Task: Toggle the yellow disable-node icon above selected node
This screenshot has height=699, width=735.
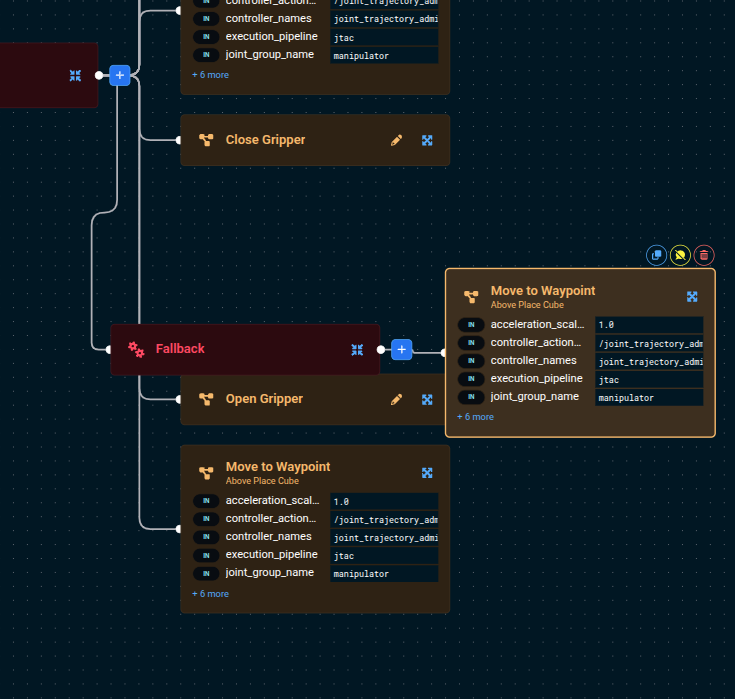Action: point(680,255)
